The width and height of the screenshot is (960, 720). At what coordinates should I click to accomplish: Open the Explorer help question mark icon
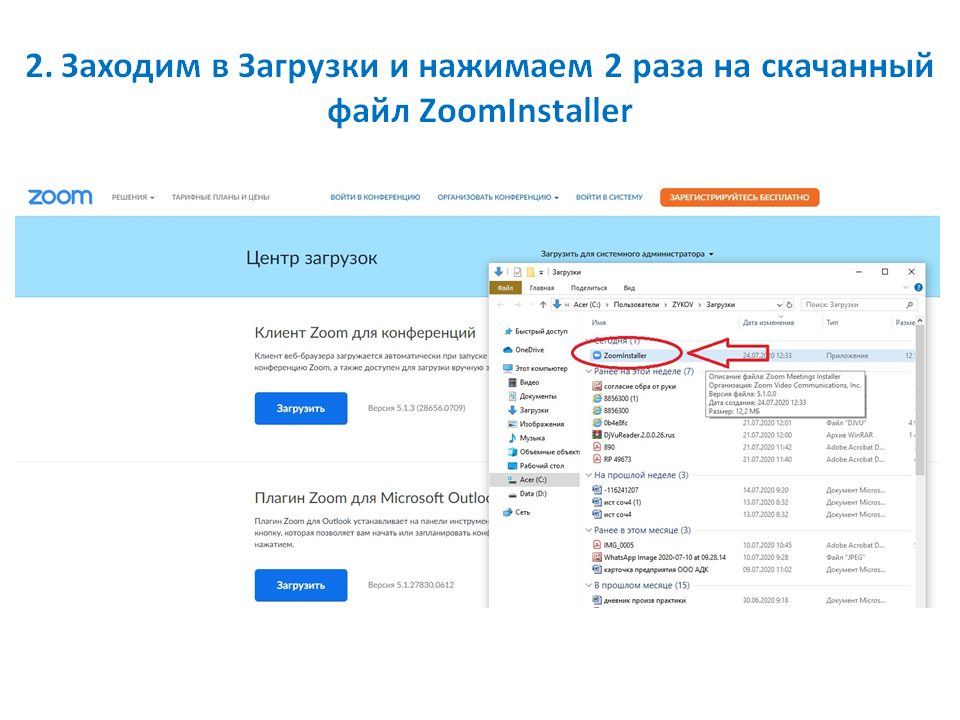coord(917,288)
